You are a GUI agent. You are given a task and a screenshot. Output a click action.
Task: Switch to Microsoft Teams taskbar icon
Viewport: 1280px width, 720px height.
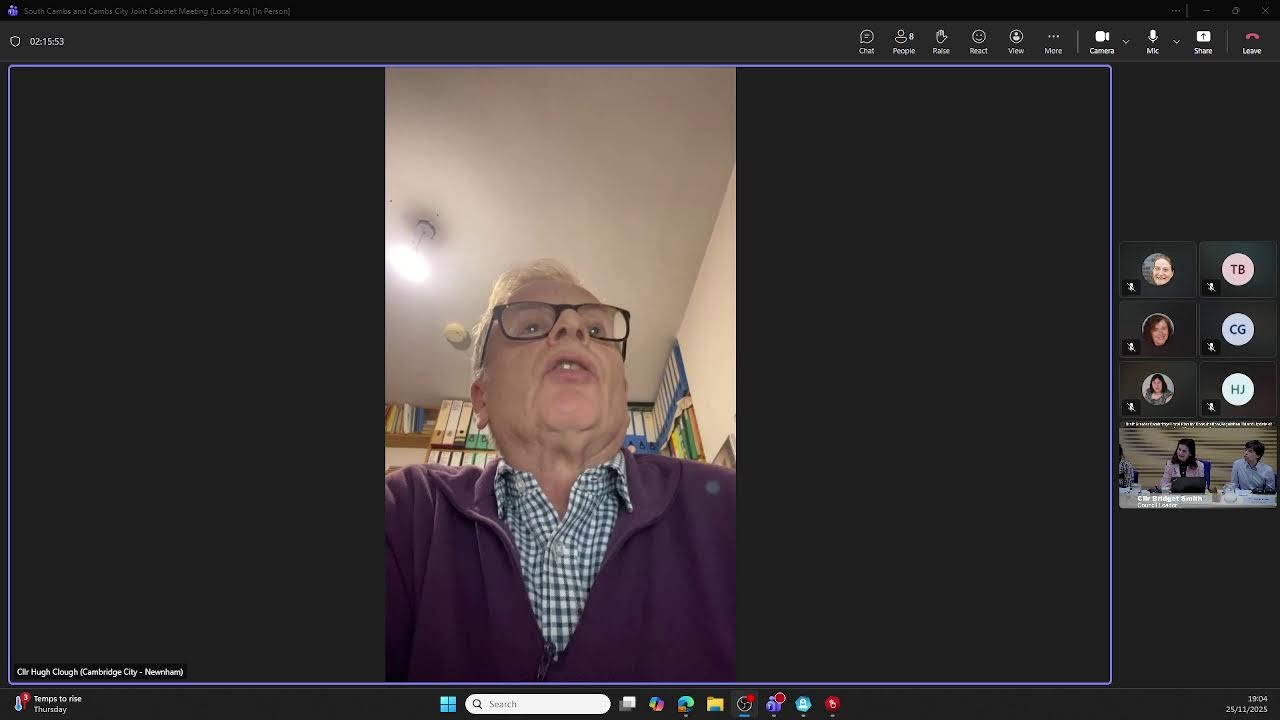point(774,704)
